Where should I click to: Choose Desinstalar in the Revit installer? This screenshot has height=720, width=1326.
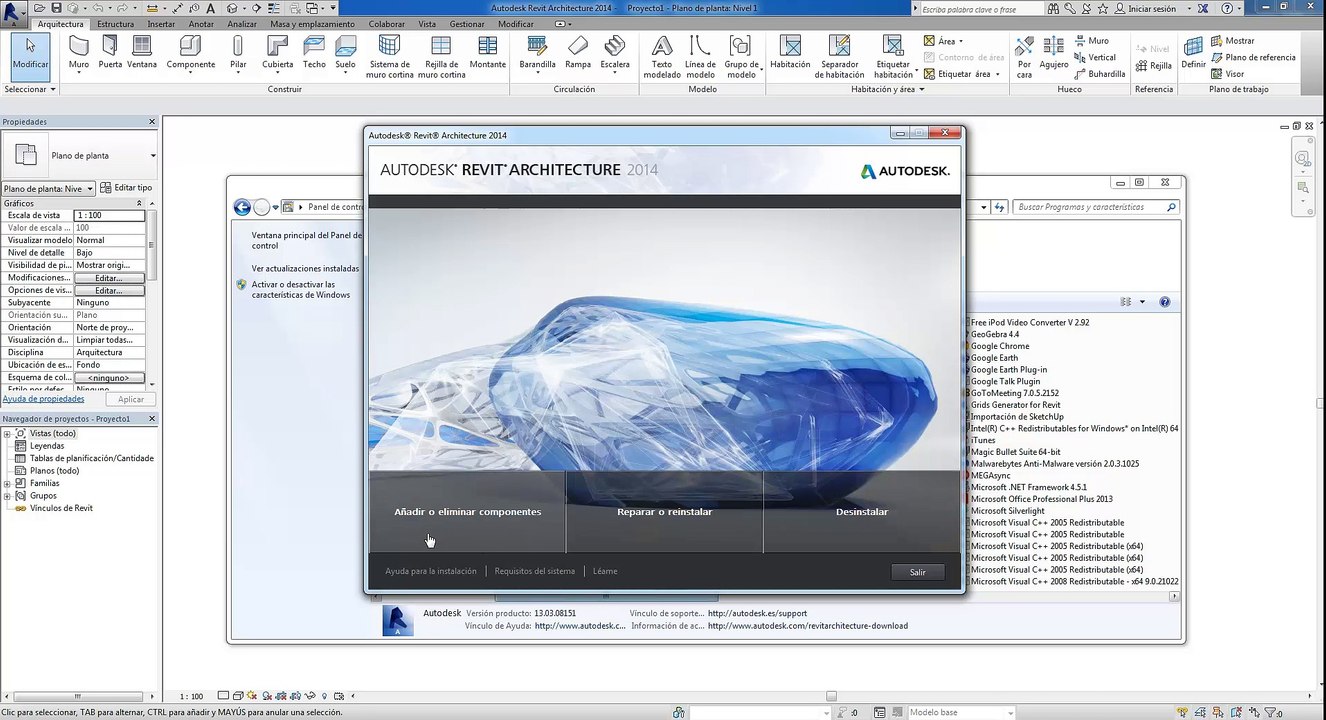coord(862,512)
